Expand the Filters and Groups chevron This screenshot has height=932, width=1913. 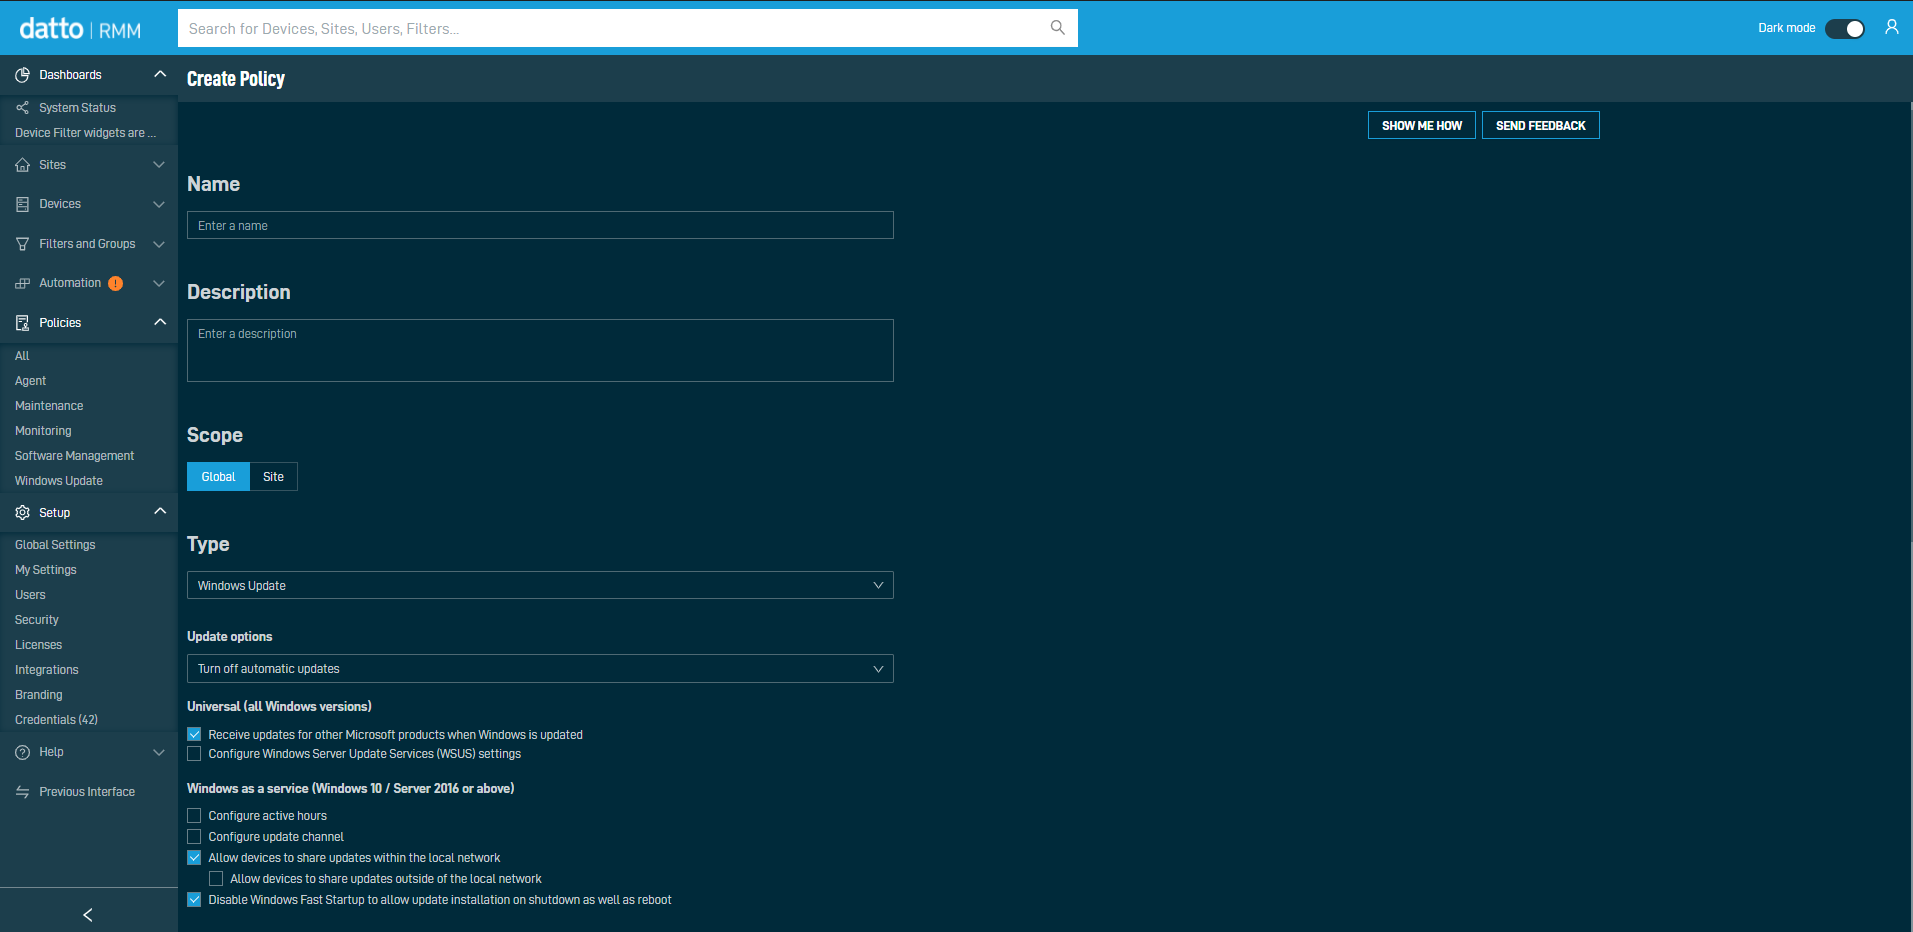click(159, 244)
